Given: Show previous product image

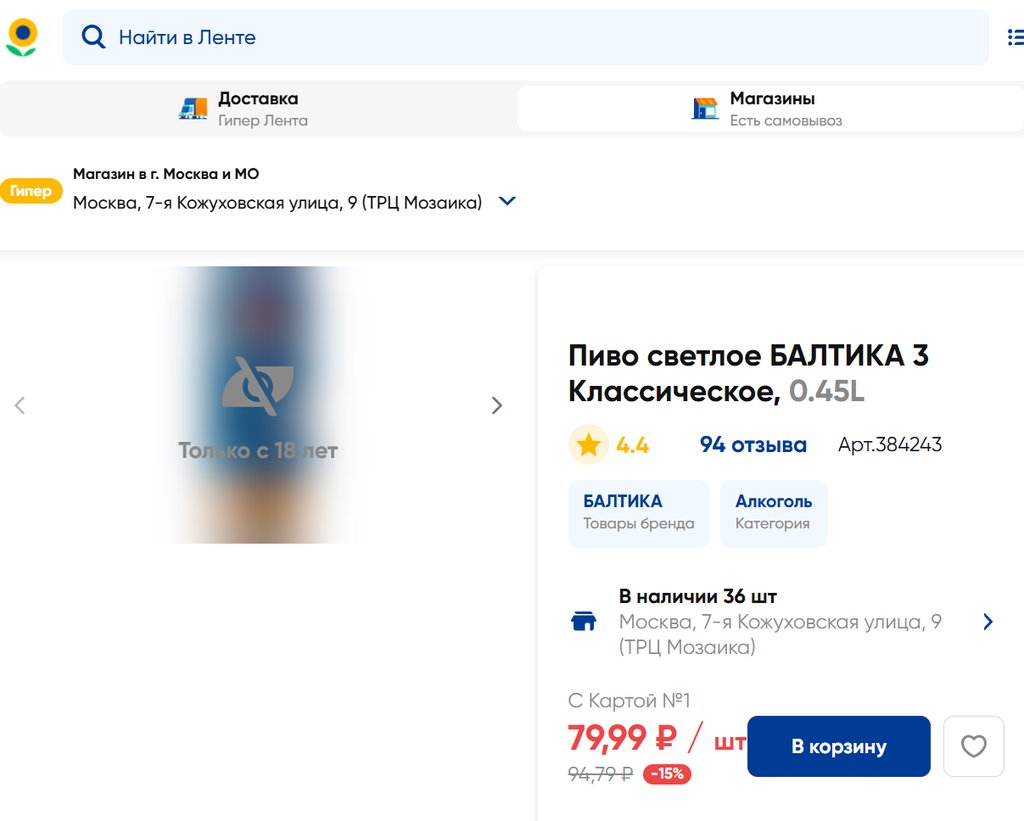Looking at the screenshot, I should pyautogui.click(x=20, y=405).
